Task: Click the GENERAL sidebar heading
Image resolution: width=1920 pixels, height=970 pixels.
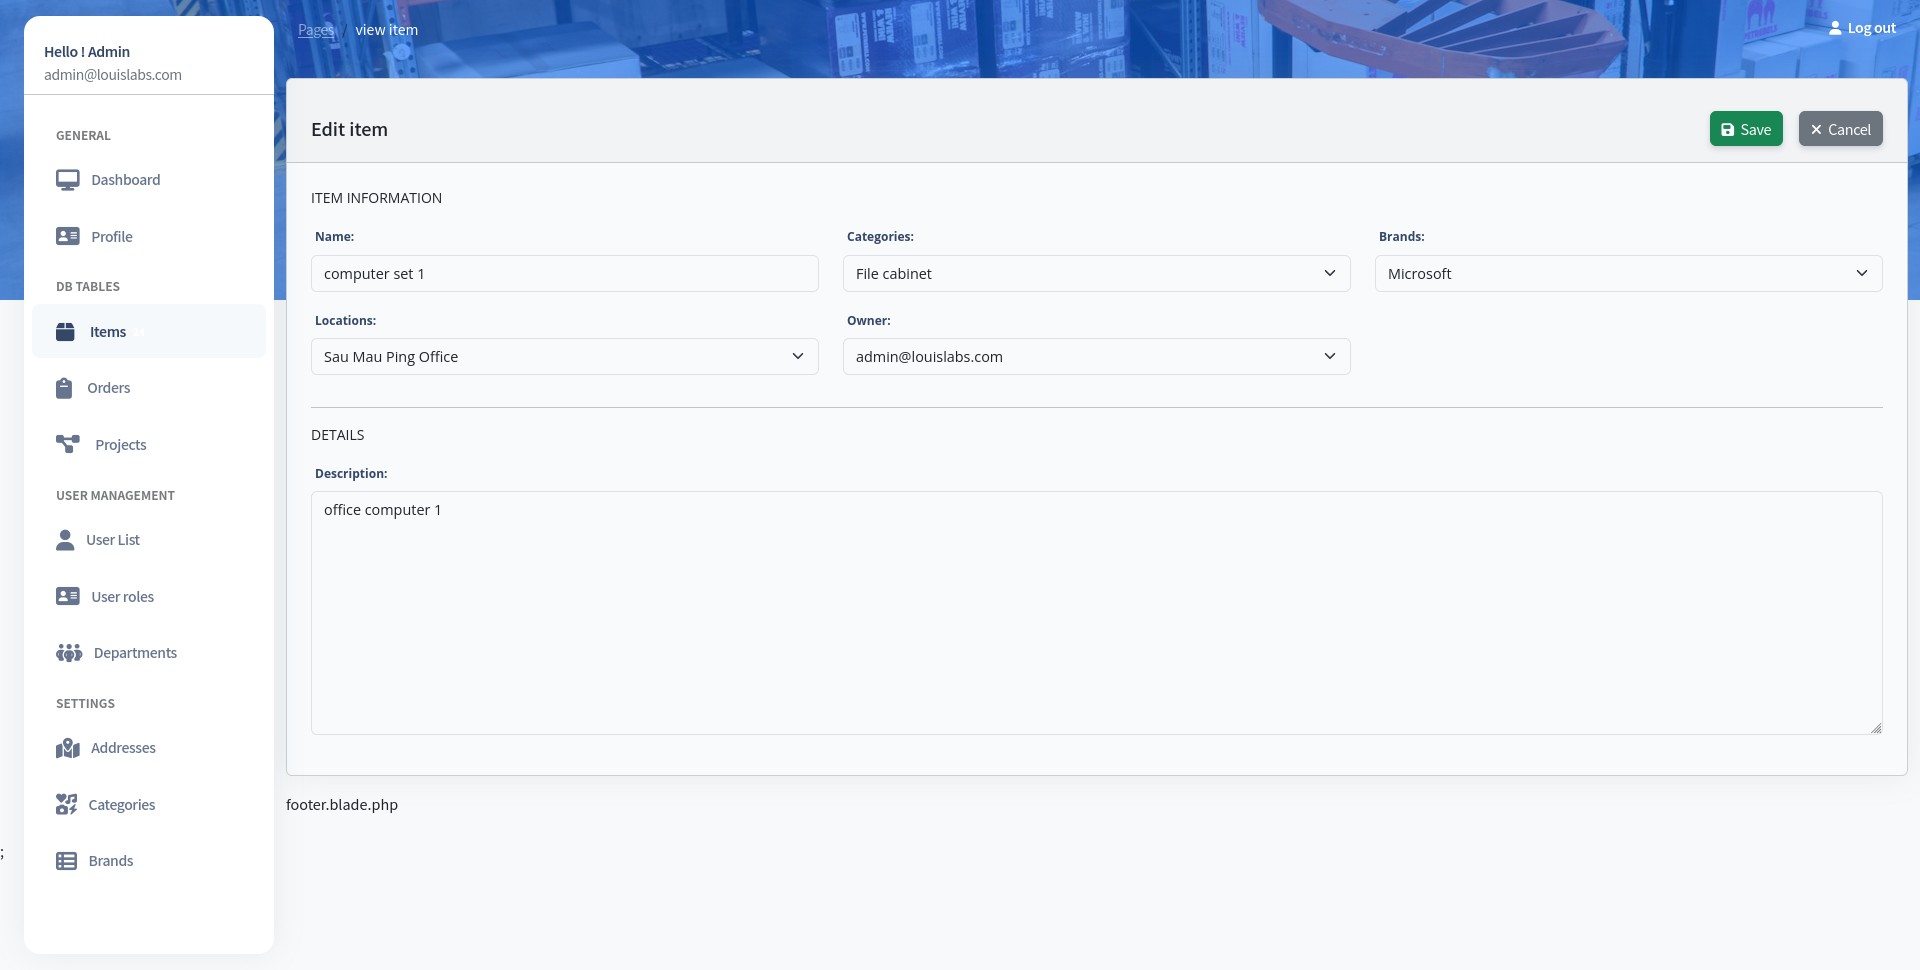Action: click(x=83, y=136)
